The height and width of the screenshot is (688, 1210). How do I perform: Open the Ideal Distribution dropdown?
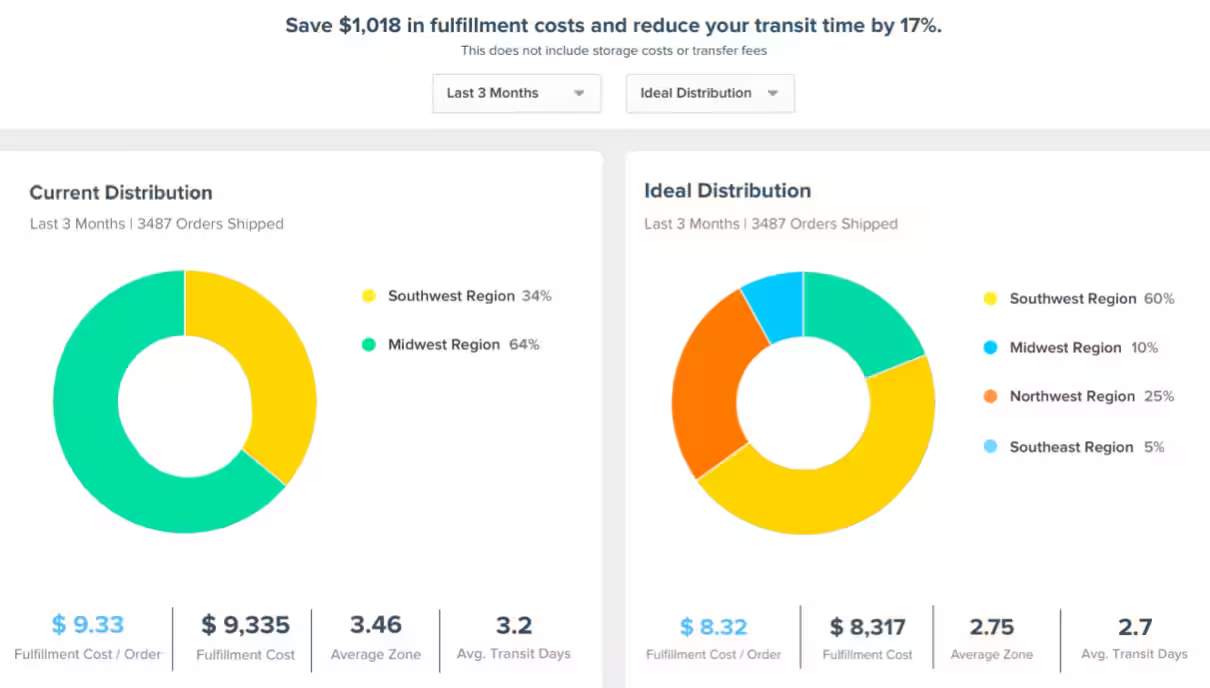coord(709,93)
